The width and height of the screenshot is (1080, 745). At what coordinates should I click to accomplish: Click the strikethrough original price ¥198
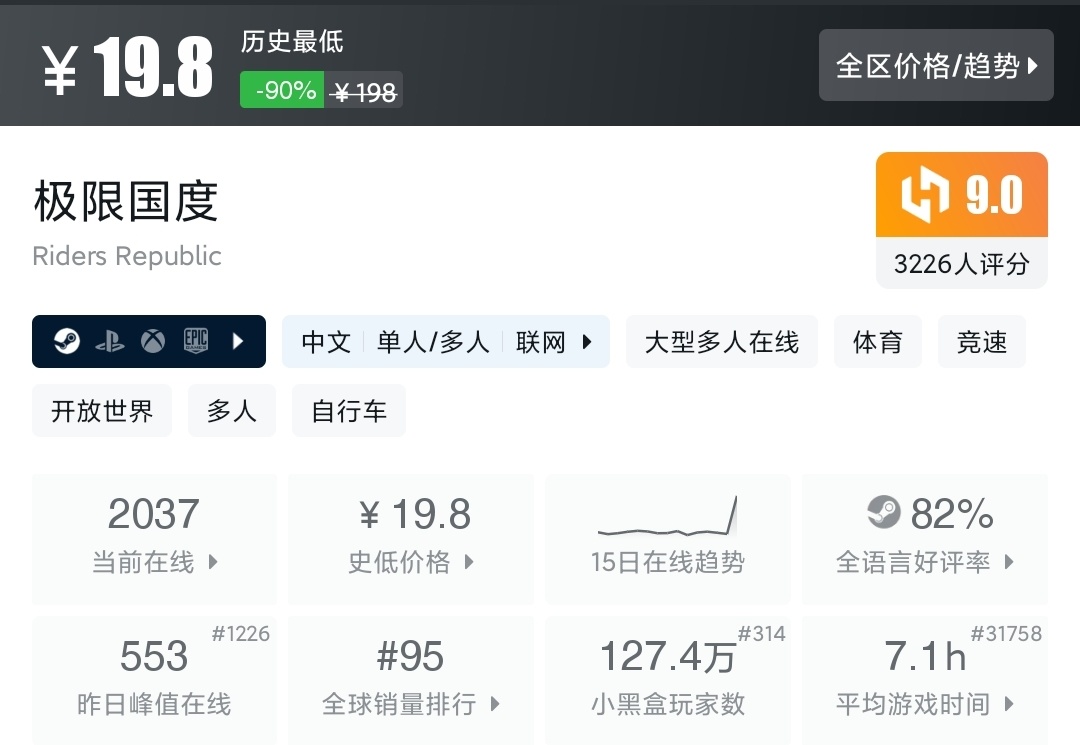(x=363, y=89)
